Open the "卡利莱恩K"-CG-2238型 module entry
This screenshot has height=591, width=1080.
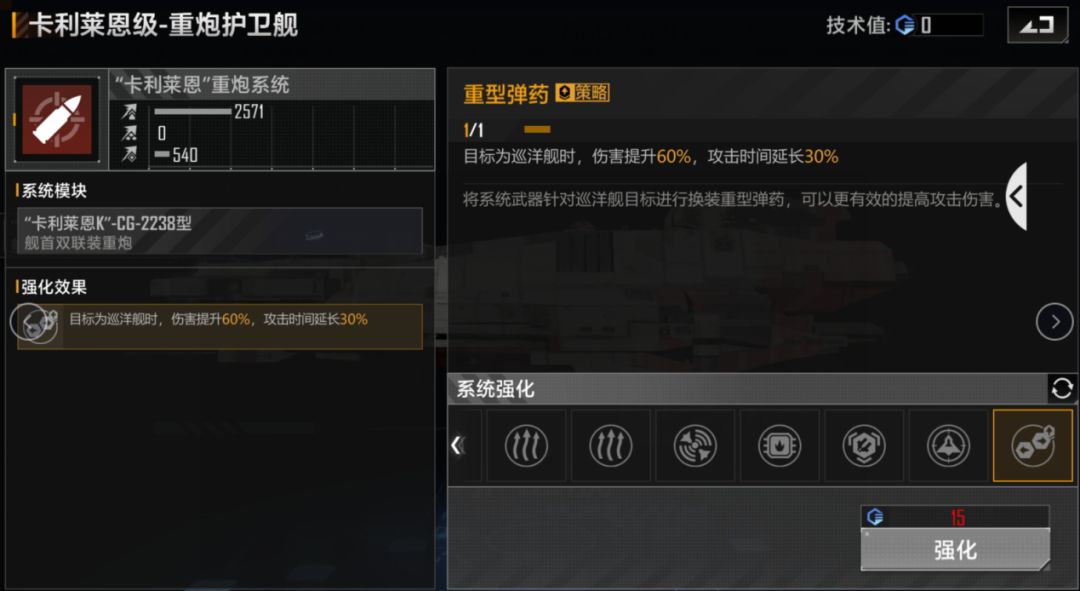click(220, 231)
